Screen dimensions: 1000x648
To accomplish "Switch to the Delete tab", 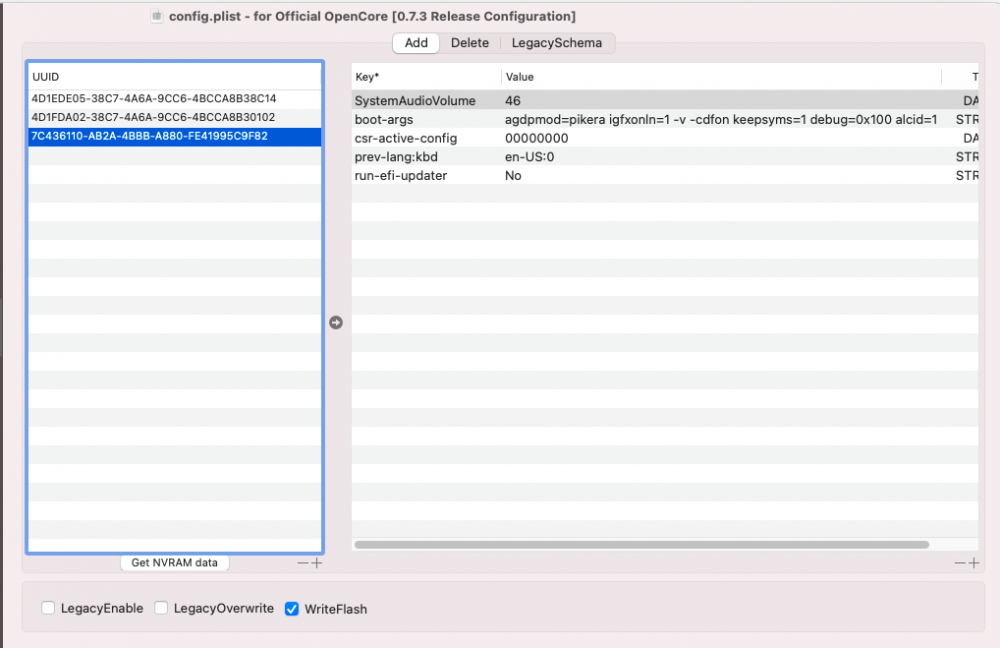I will point(469,43).
